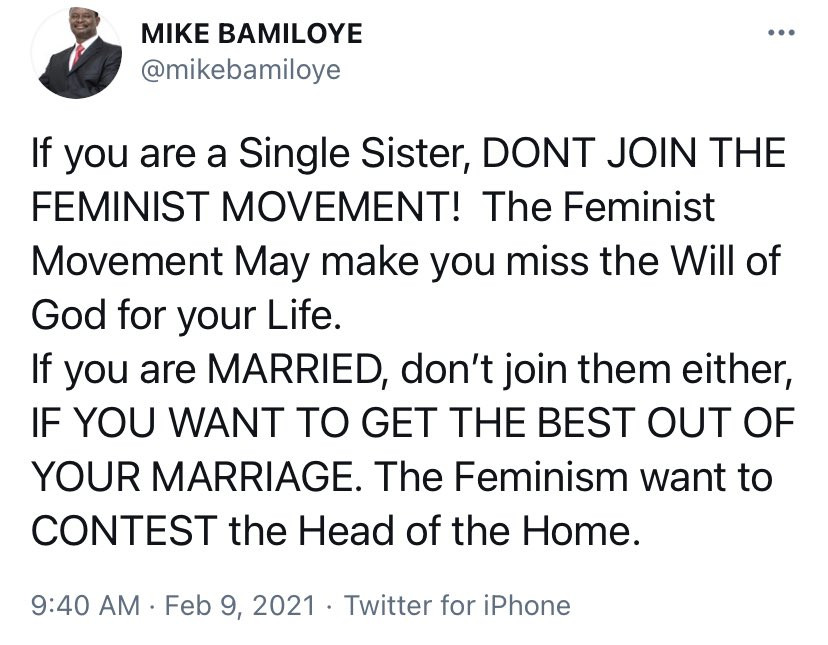828x645 pixels.
Task: Click the Feb 9, 2021 date
Action: pyautogui.click(x=239, y=605)
